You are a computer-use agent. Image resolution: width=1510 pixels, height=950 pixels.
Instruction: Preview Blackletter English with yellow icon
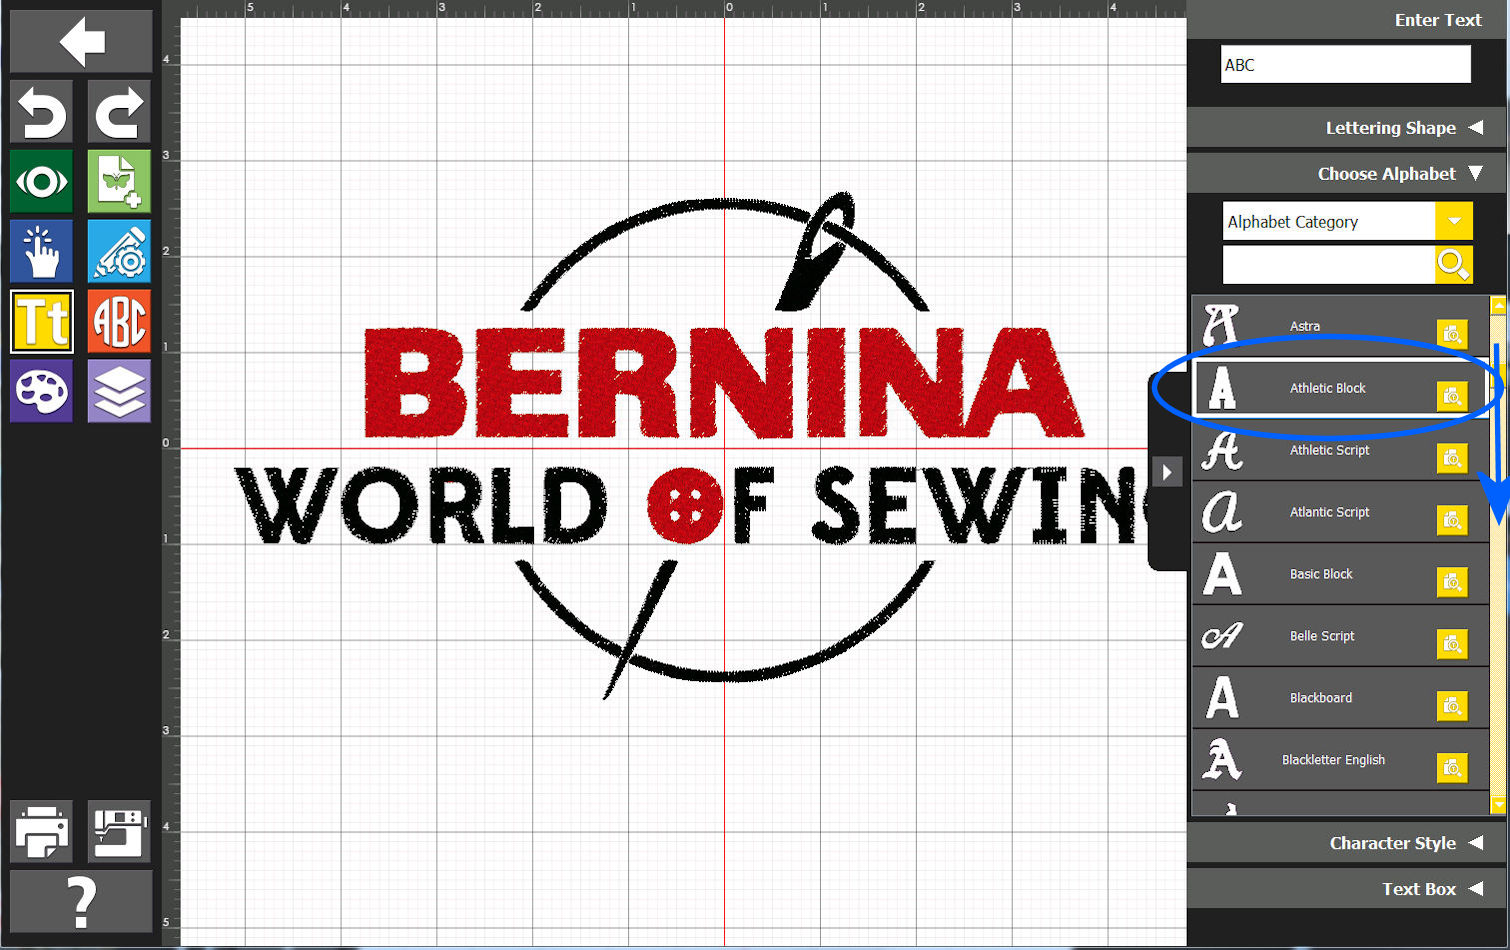tap(1452, 768)
